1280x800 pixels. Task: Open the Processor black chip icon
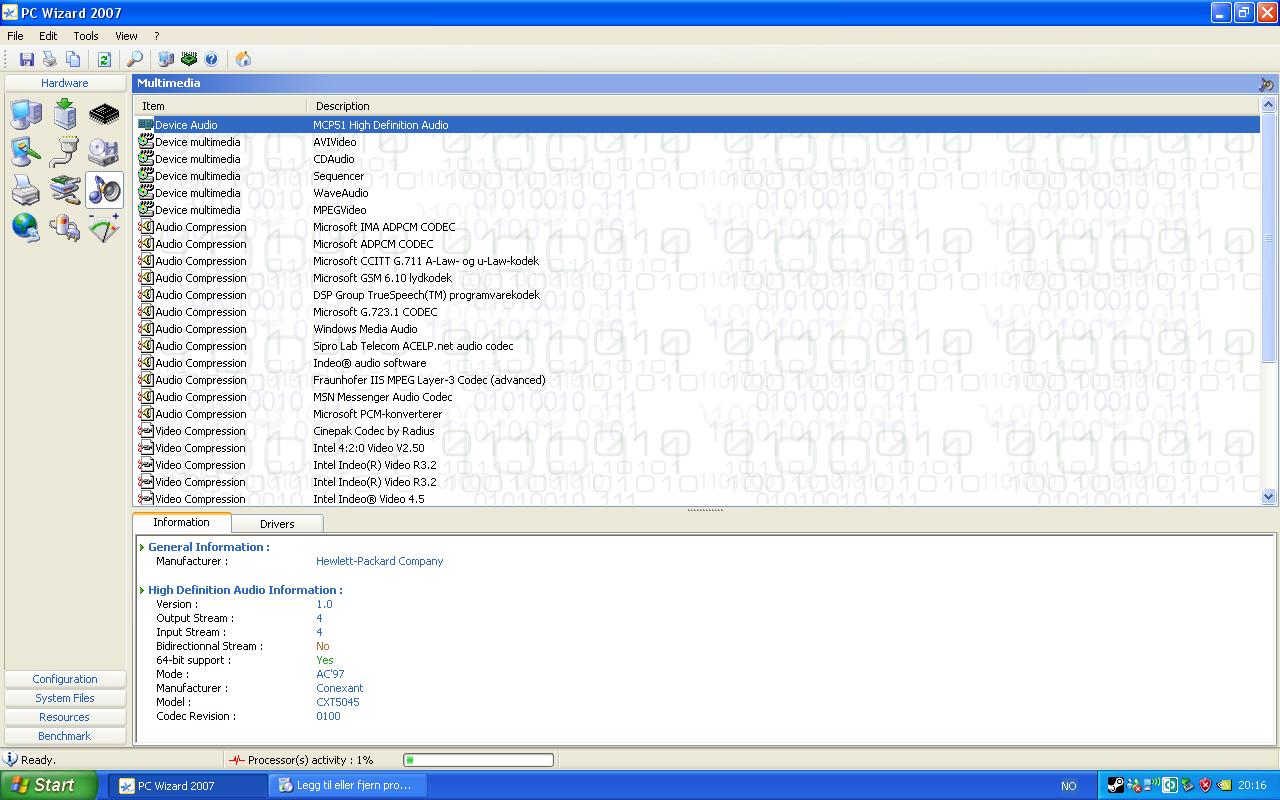104,114
